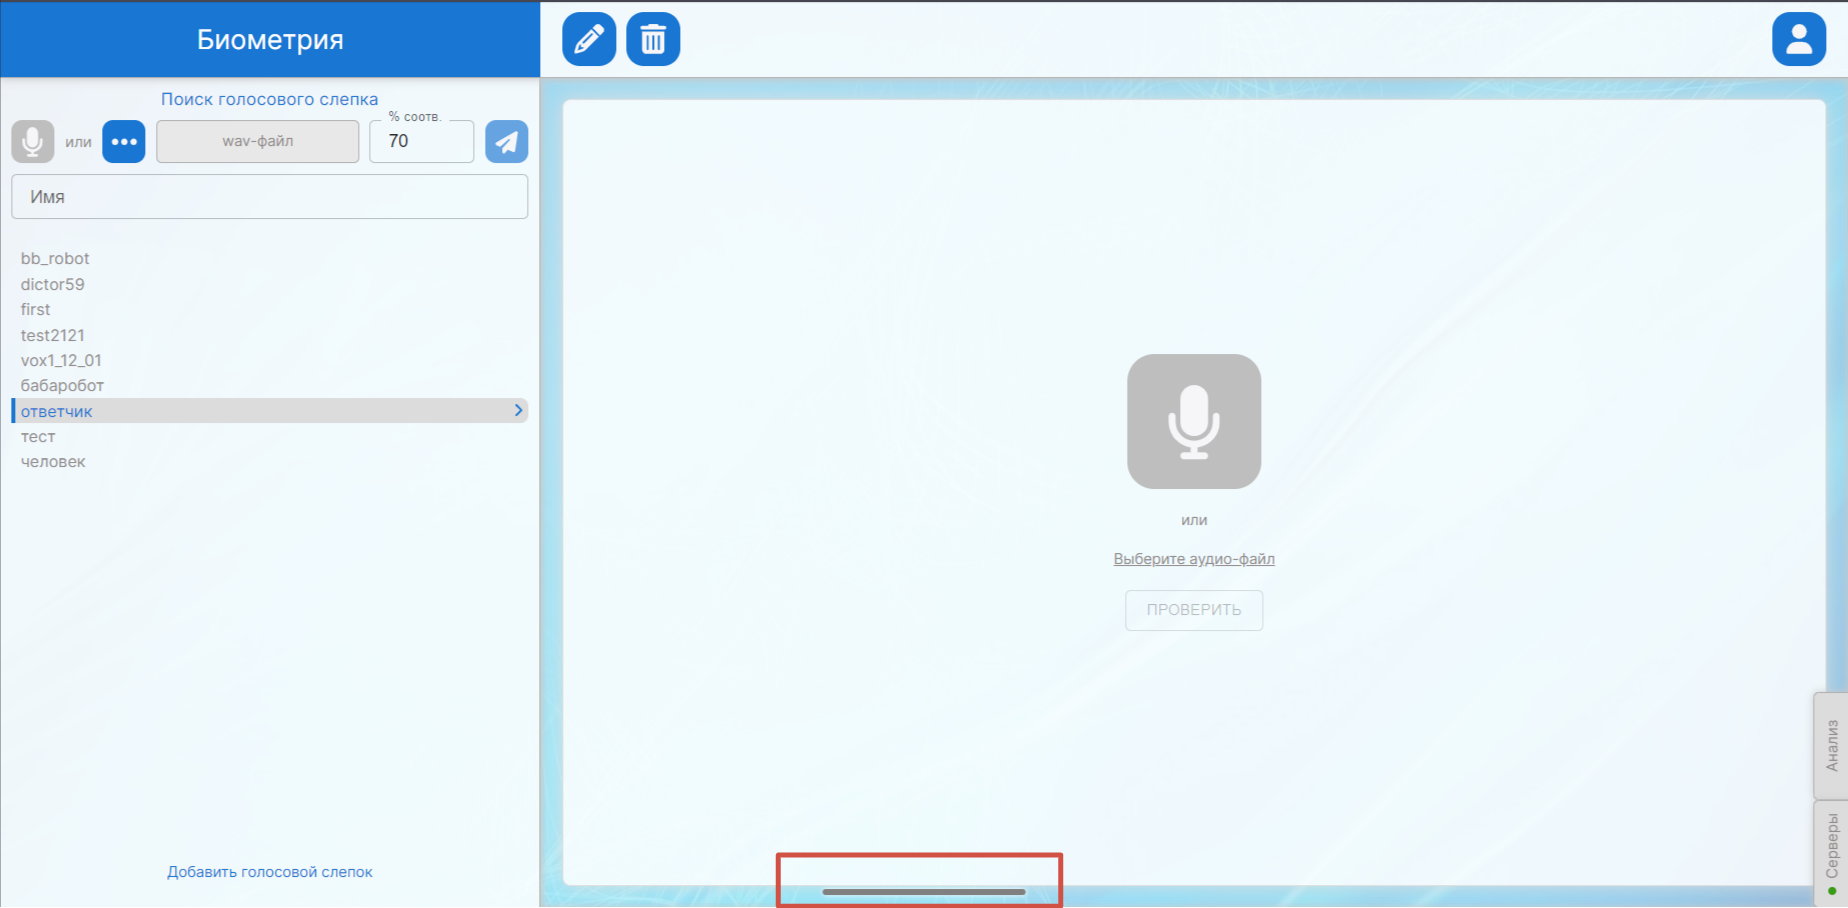Click Добавить голосовой слепок link
The height and width of the screenshot is (908, 1848).
(270, 872)
